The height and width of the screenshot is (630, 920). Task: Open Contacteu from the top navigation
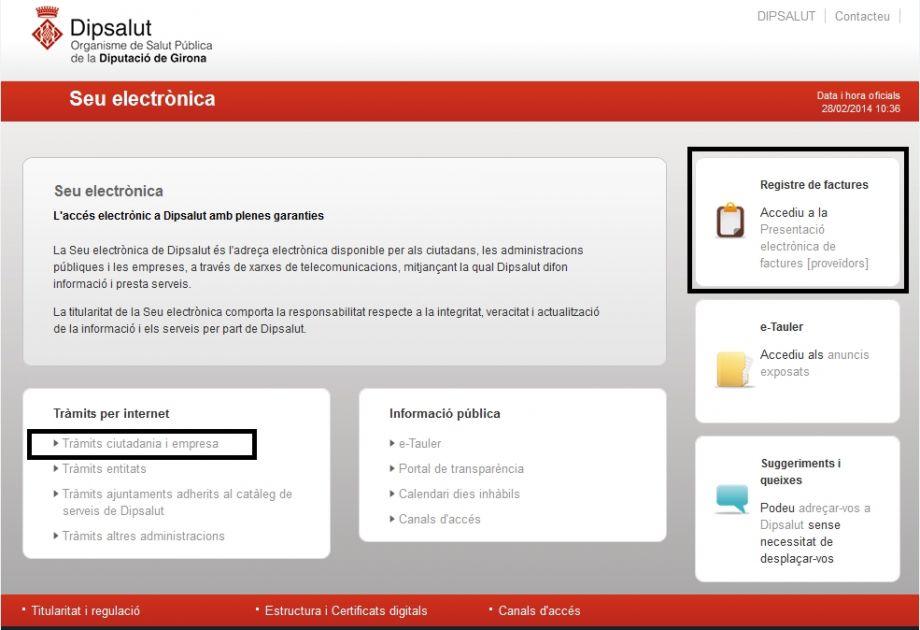click(x=862, y=16)
